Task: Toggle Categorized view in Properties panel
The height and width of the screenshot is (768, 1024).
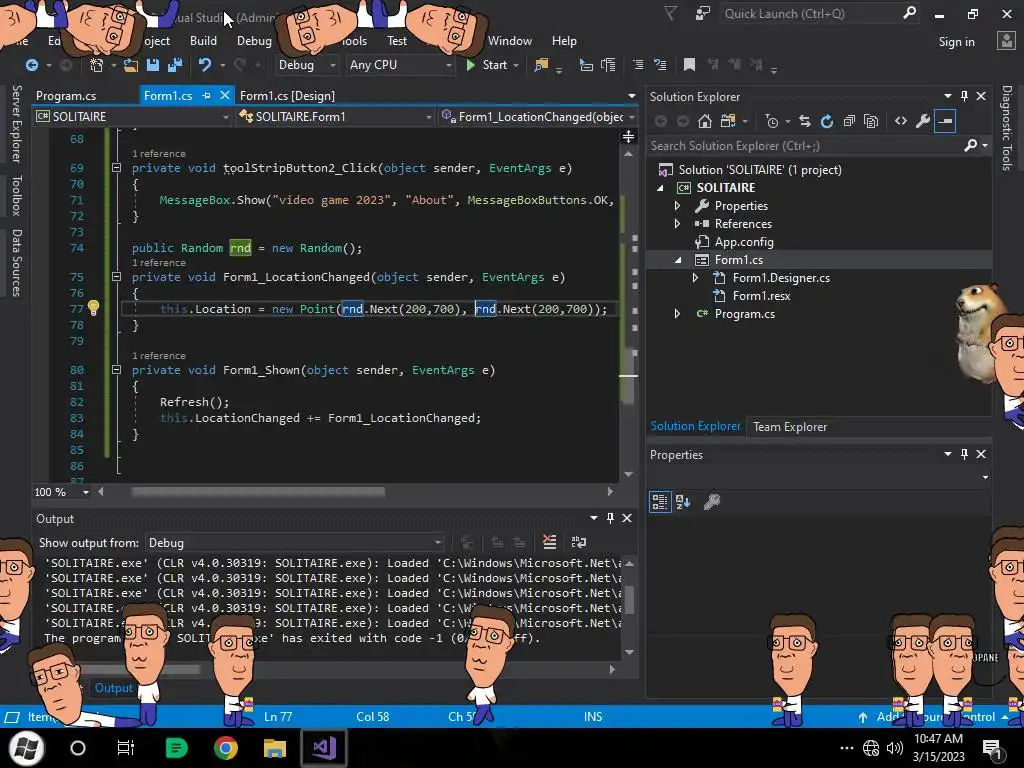Action: pyautogui.click(x=660, y=502)
